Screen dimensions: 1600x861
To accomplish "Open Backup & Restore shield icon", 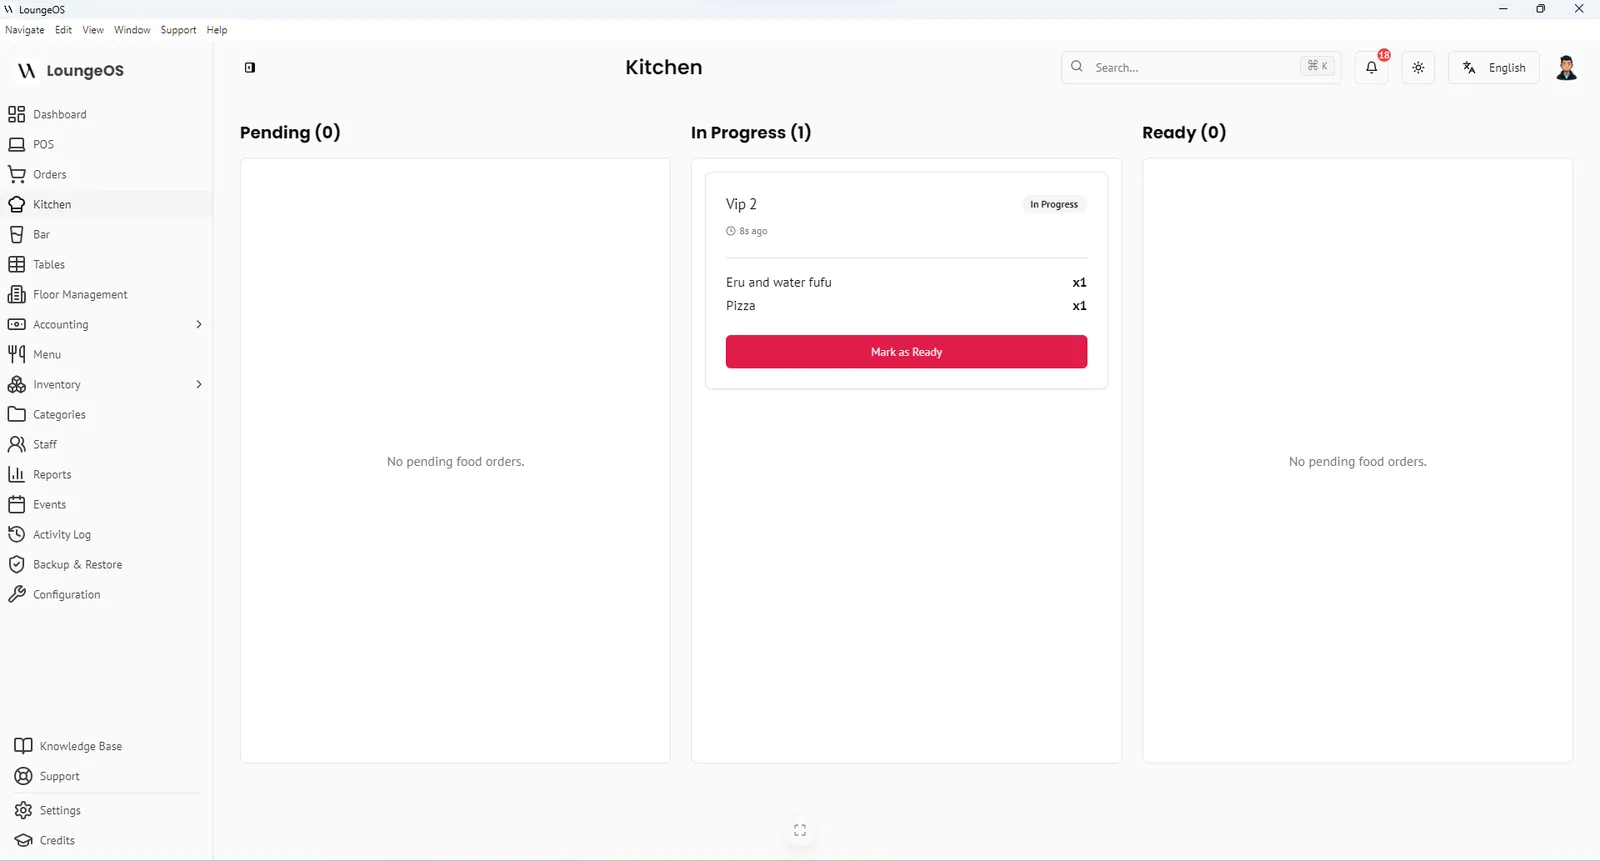I will (x=17, y=564).
